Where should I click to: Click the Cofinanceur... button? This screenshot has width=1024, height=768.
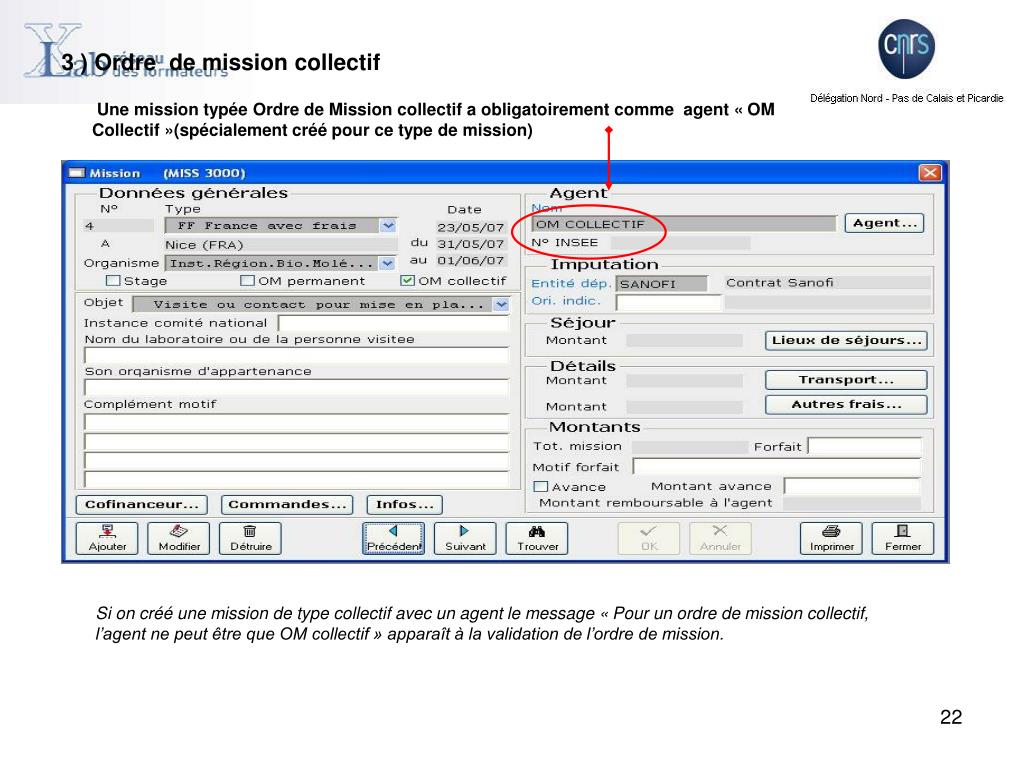point(142,505)
